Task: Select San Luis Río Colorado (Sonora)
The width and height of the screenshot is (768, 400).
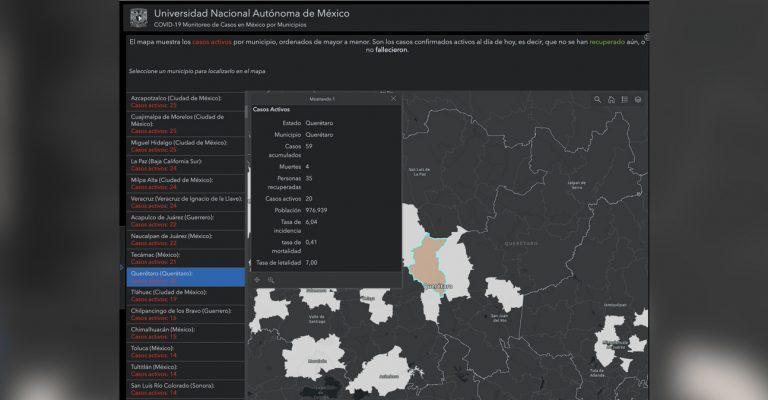Action: point(186,389)
